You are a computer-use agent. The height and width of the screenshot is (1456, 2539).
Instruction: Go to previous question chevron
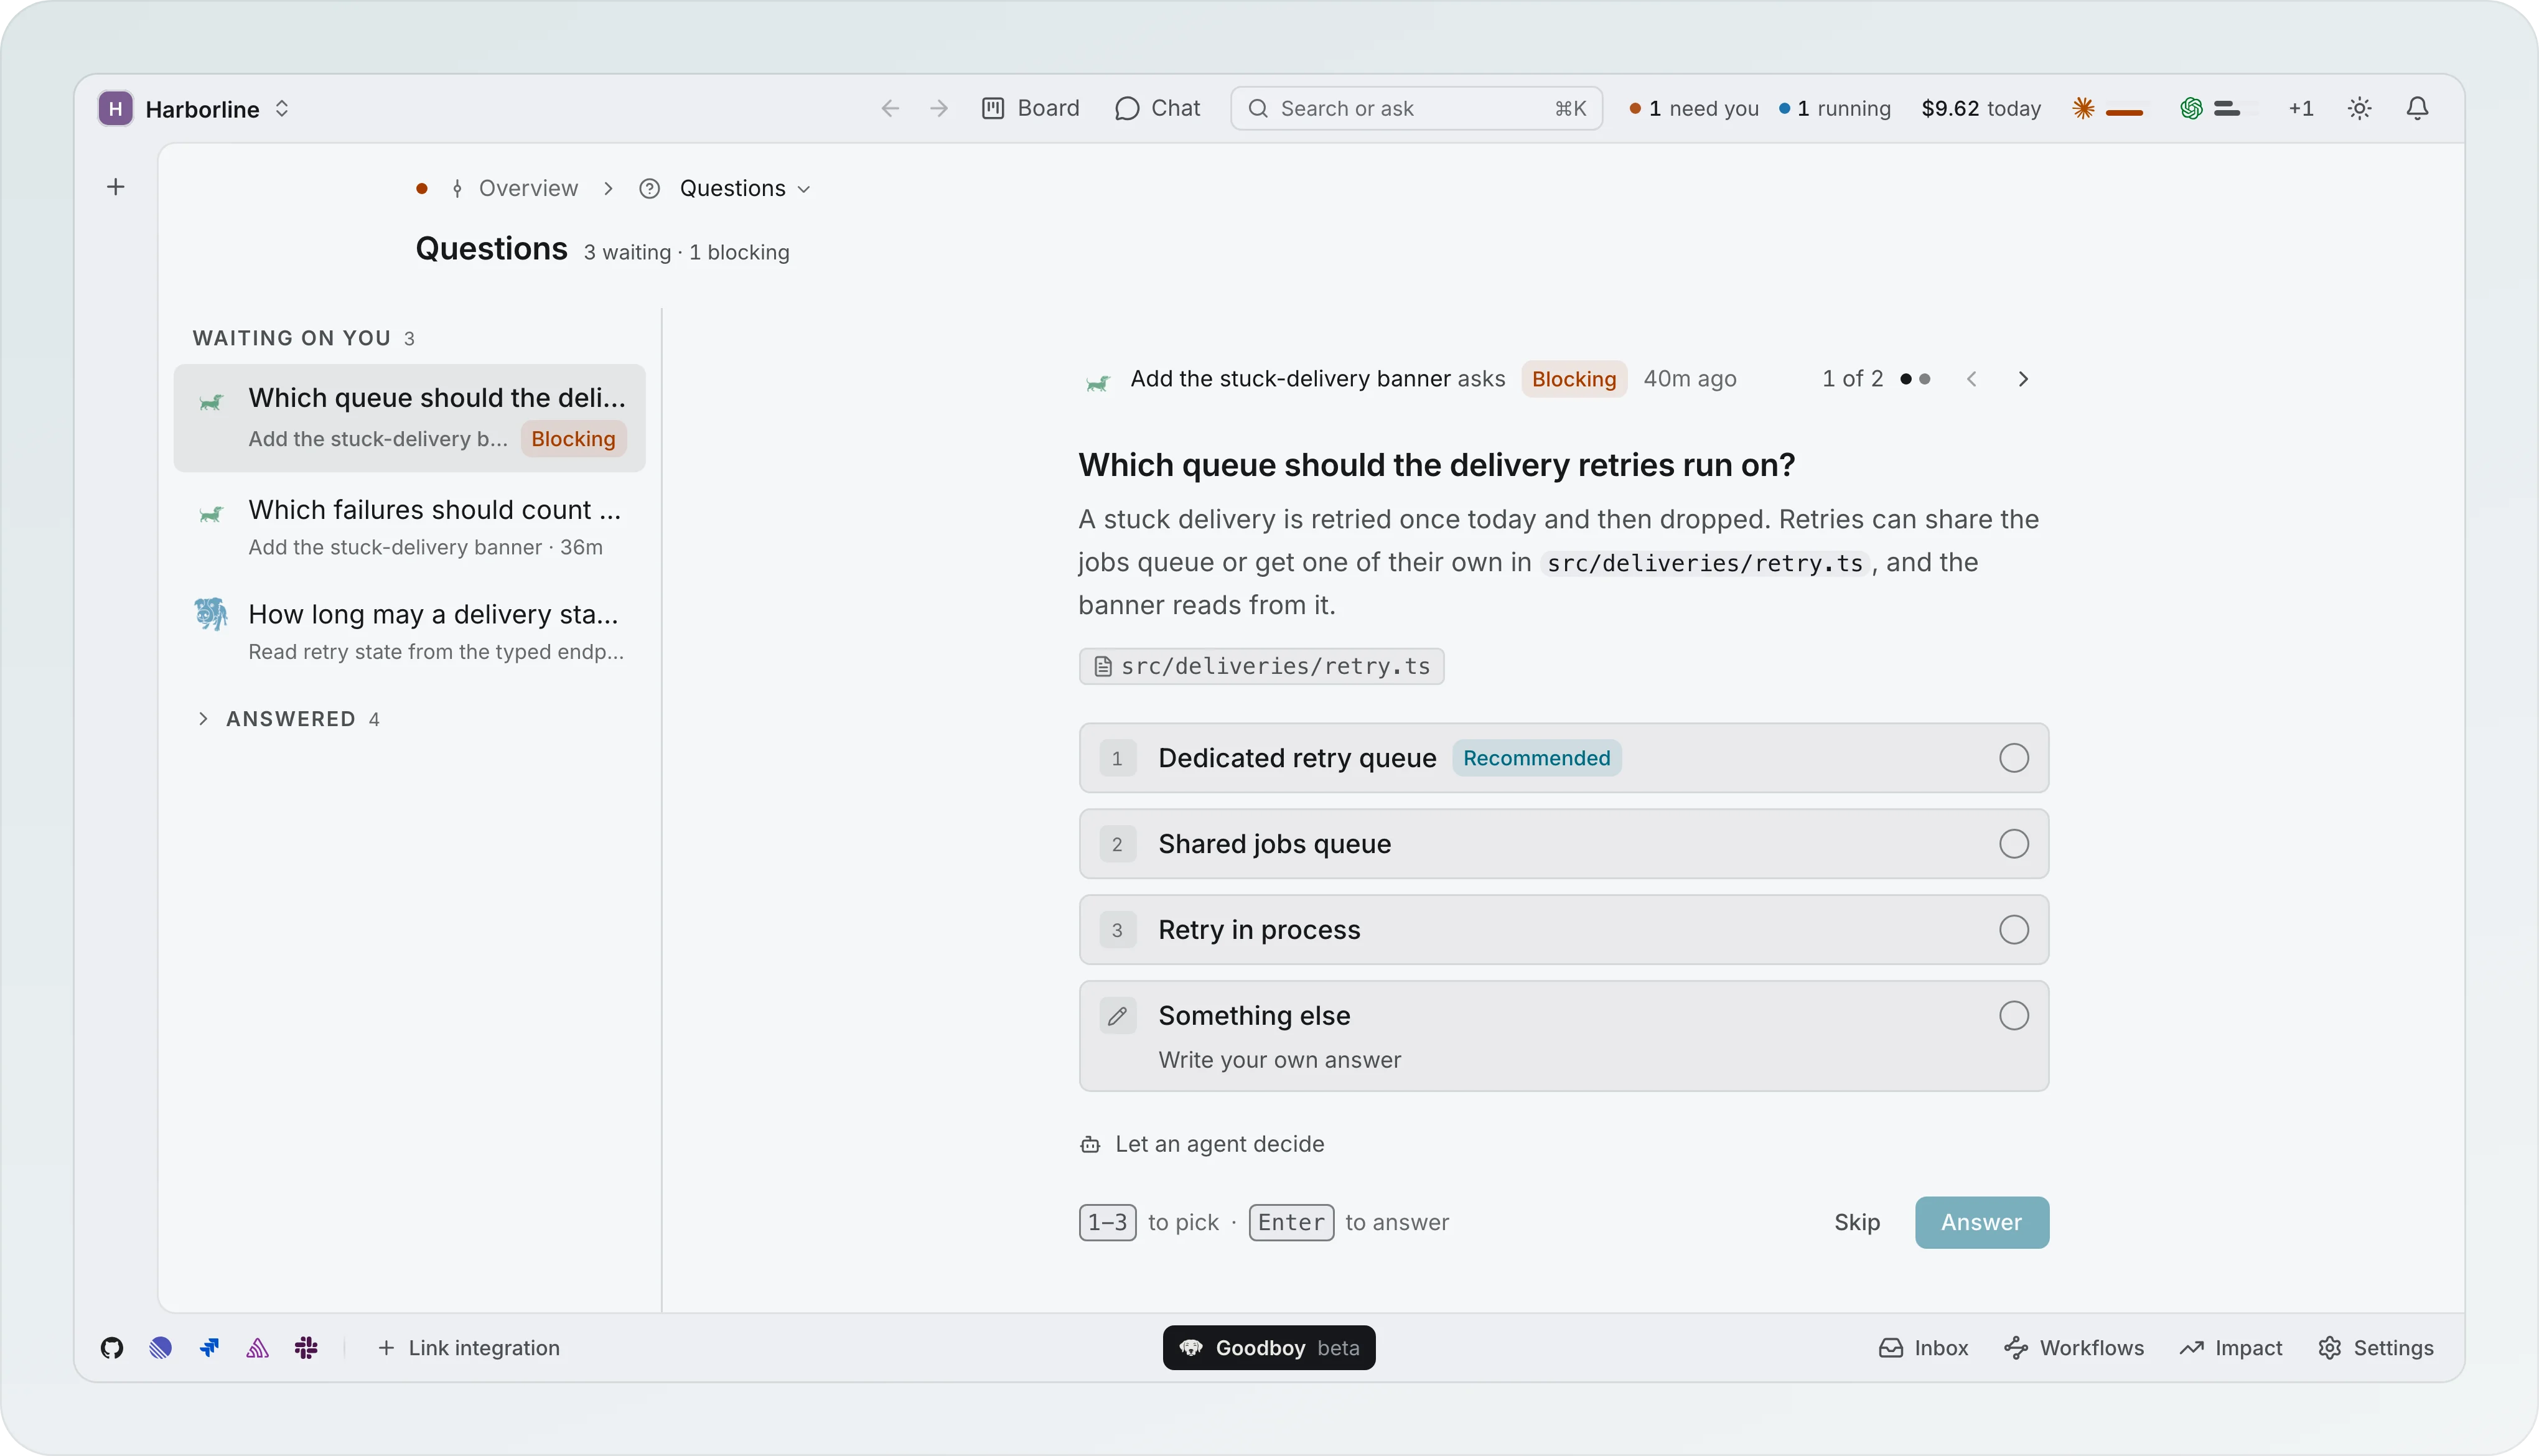click(1971, 379)
